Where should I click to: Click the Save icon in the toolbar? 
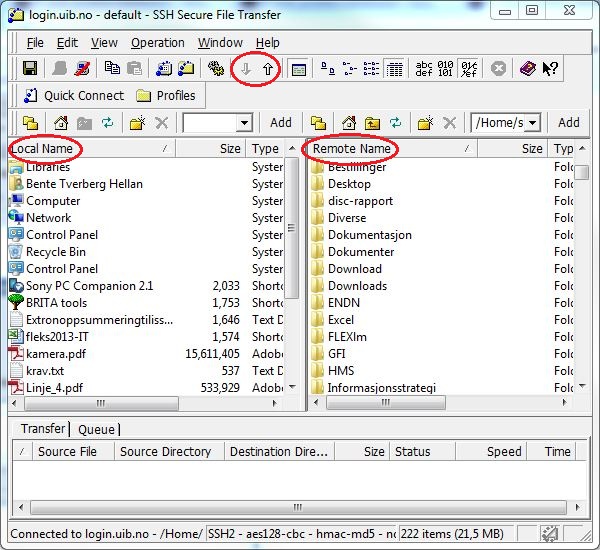30,69
